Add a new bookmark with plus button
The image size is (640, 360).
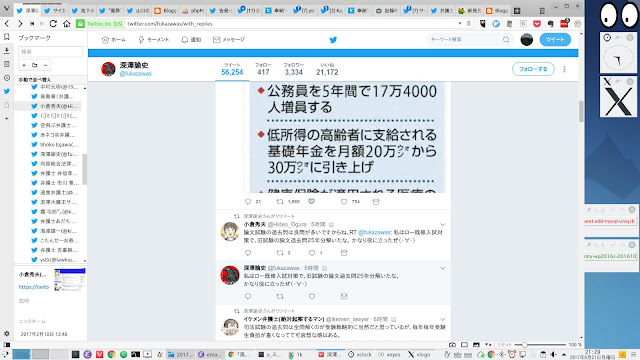(24, 65)
